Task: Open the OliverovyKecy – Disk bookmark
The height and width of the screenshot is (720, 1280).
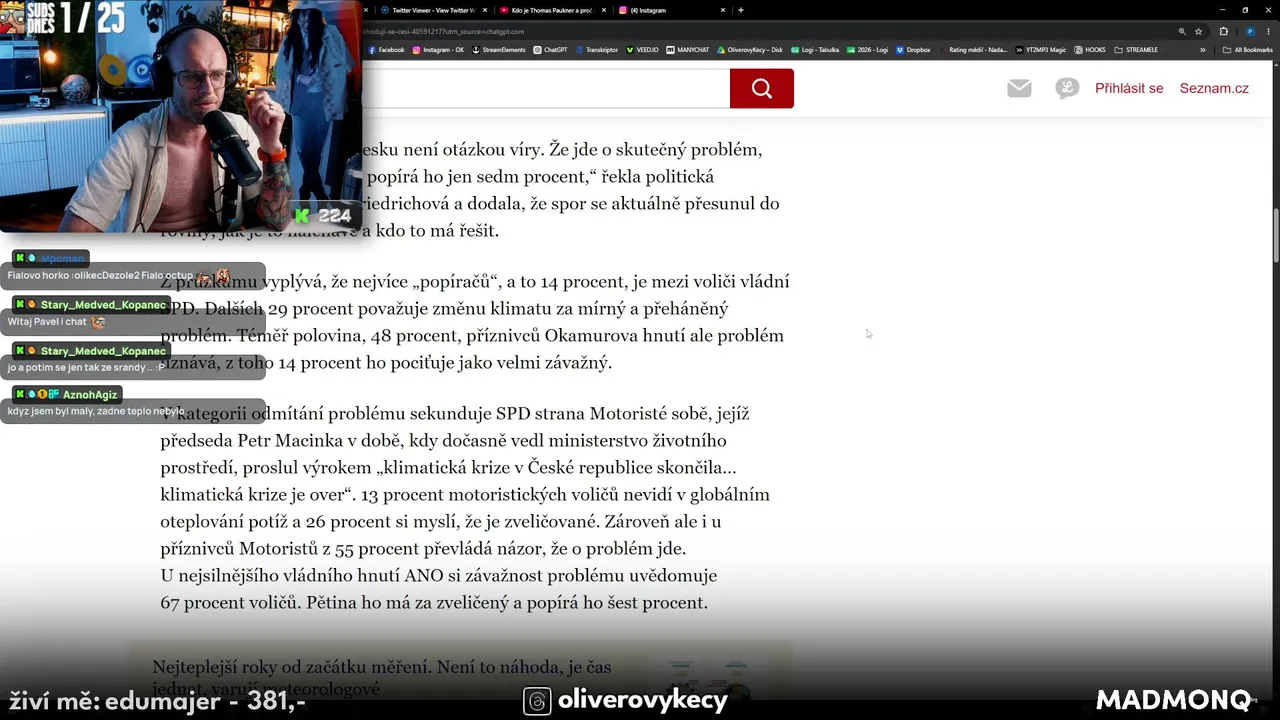Action: pos(750,50)
